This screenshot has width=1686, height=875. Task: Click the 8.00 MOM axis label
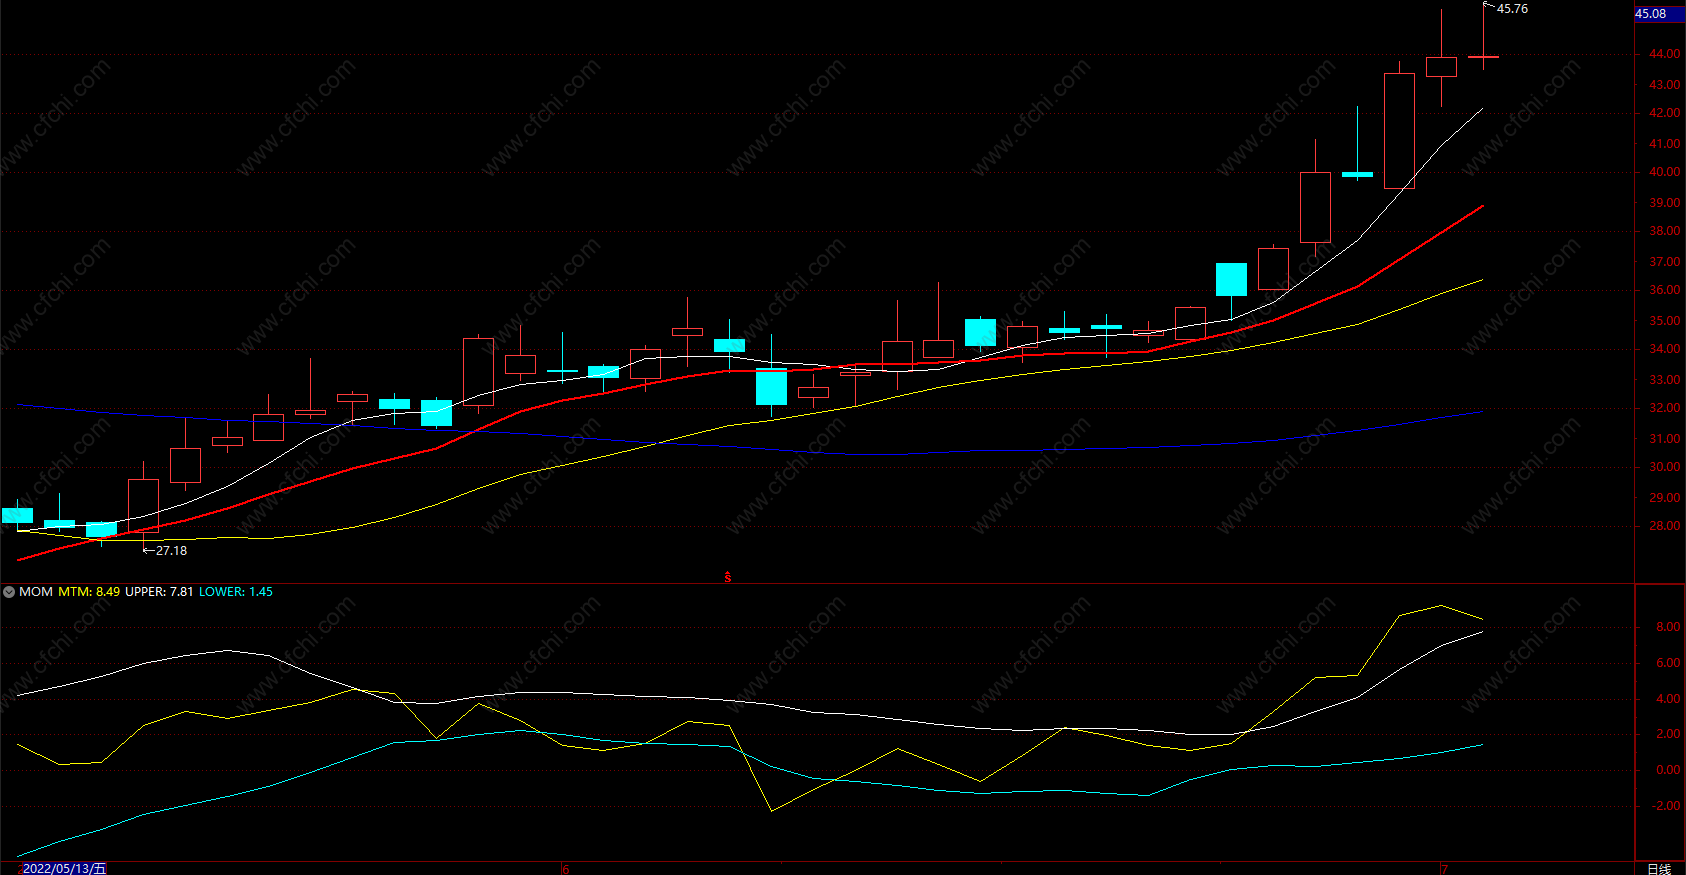pos(1668,627)
